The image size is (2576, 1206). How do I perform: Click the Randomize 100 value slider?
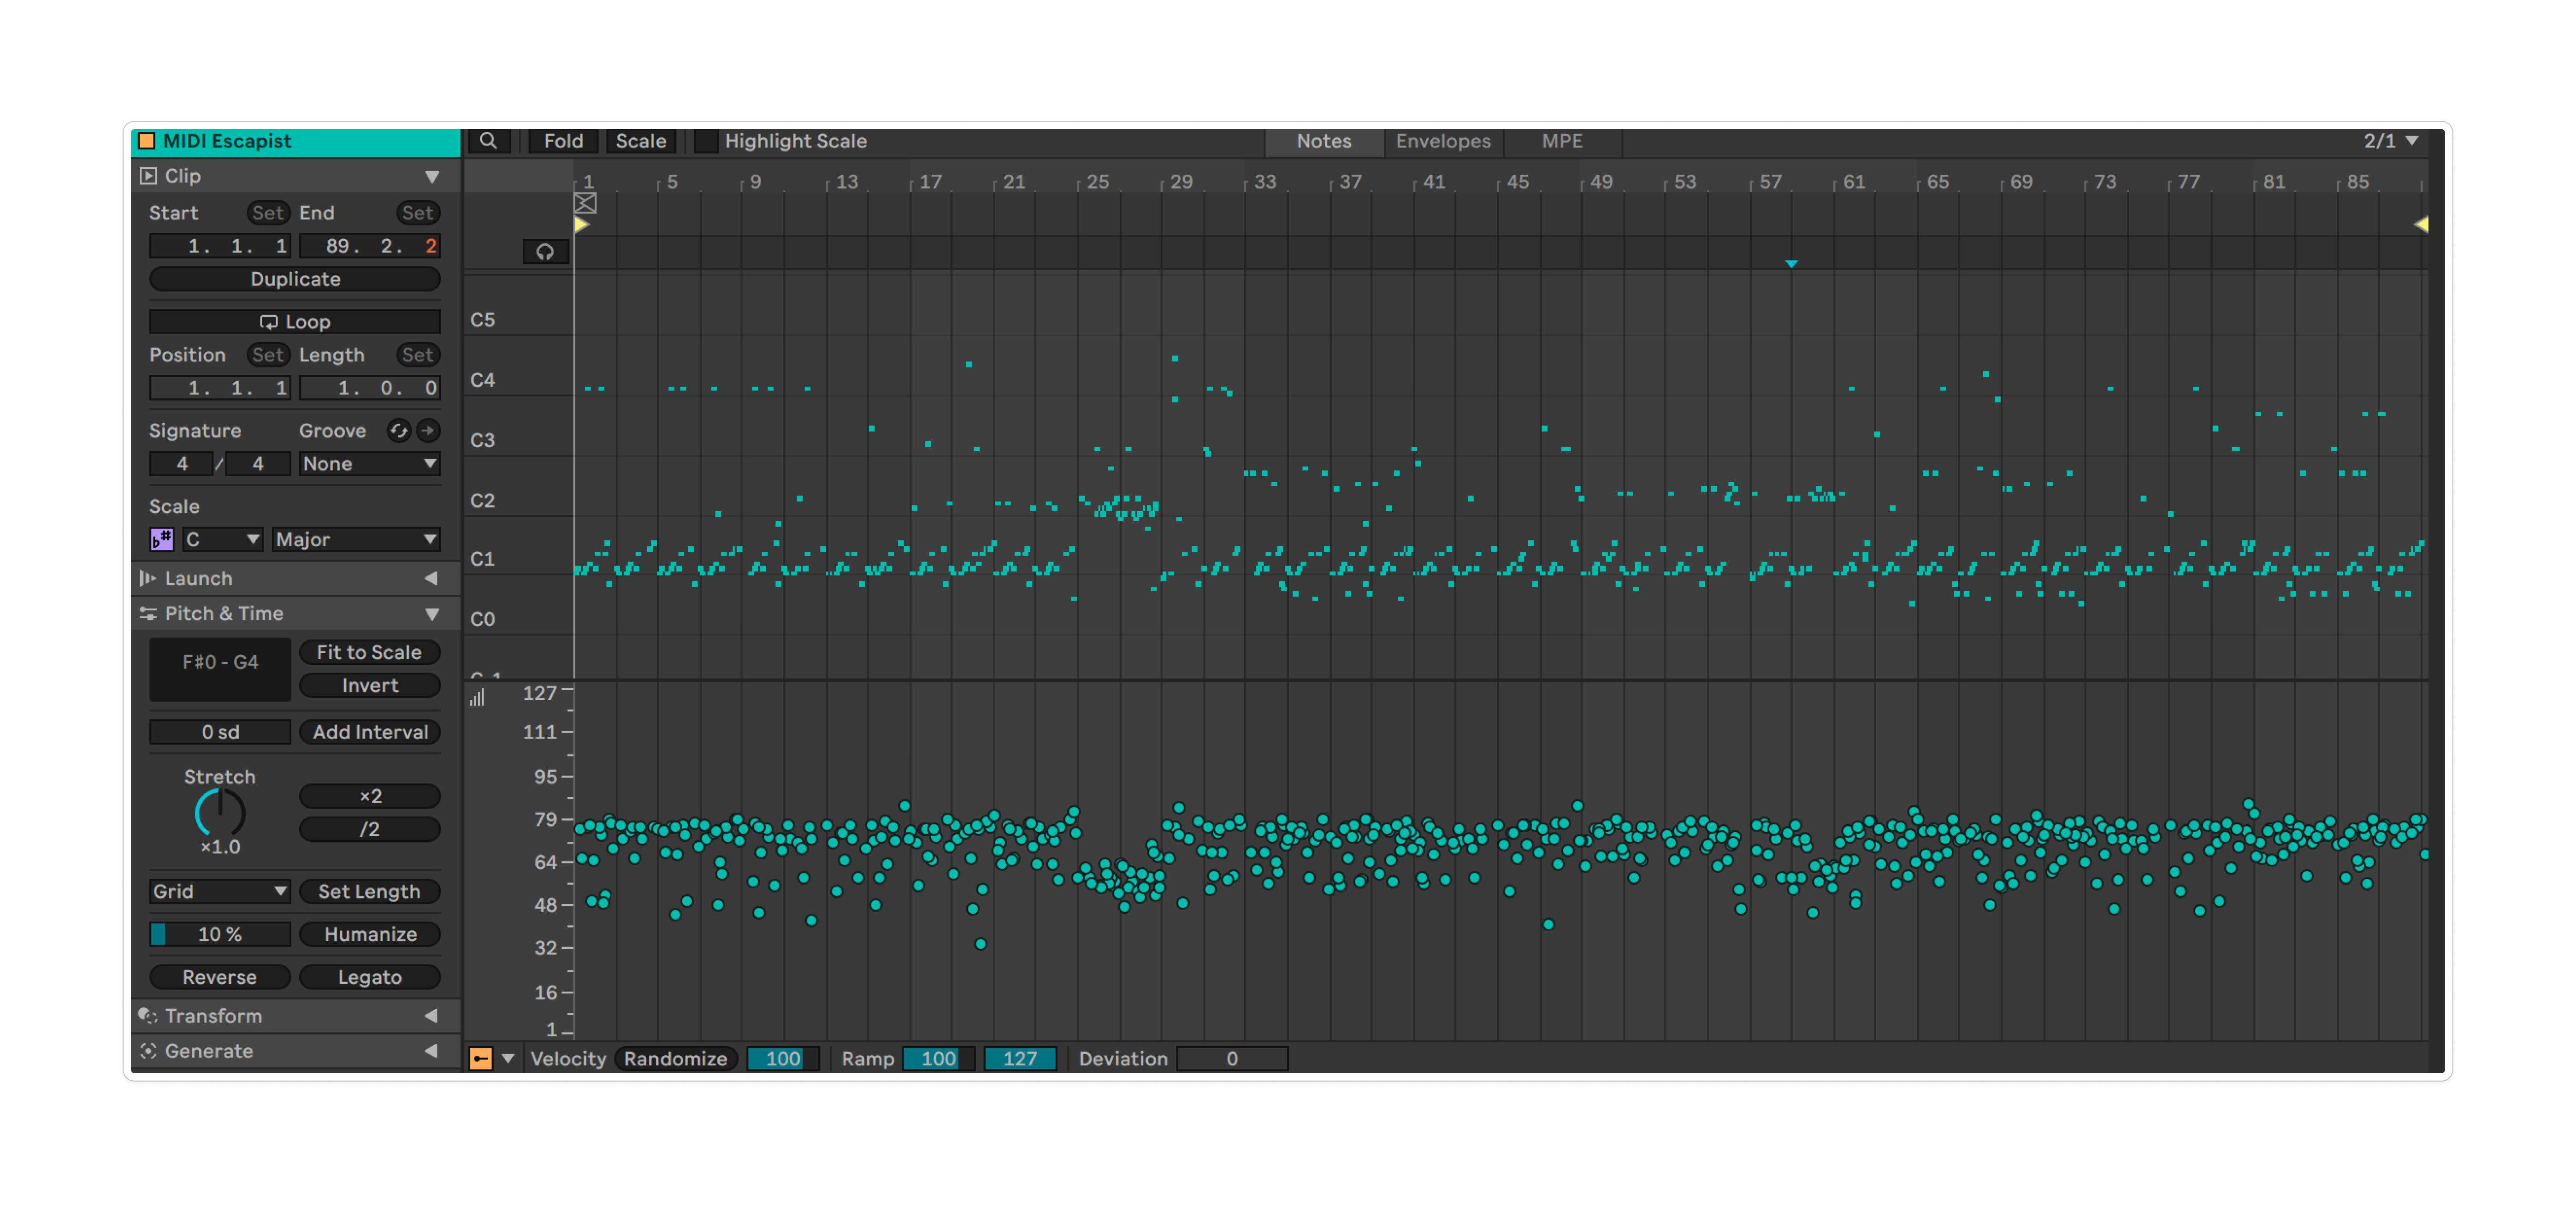[x=783, y=1059]
